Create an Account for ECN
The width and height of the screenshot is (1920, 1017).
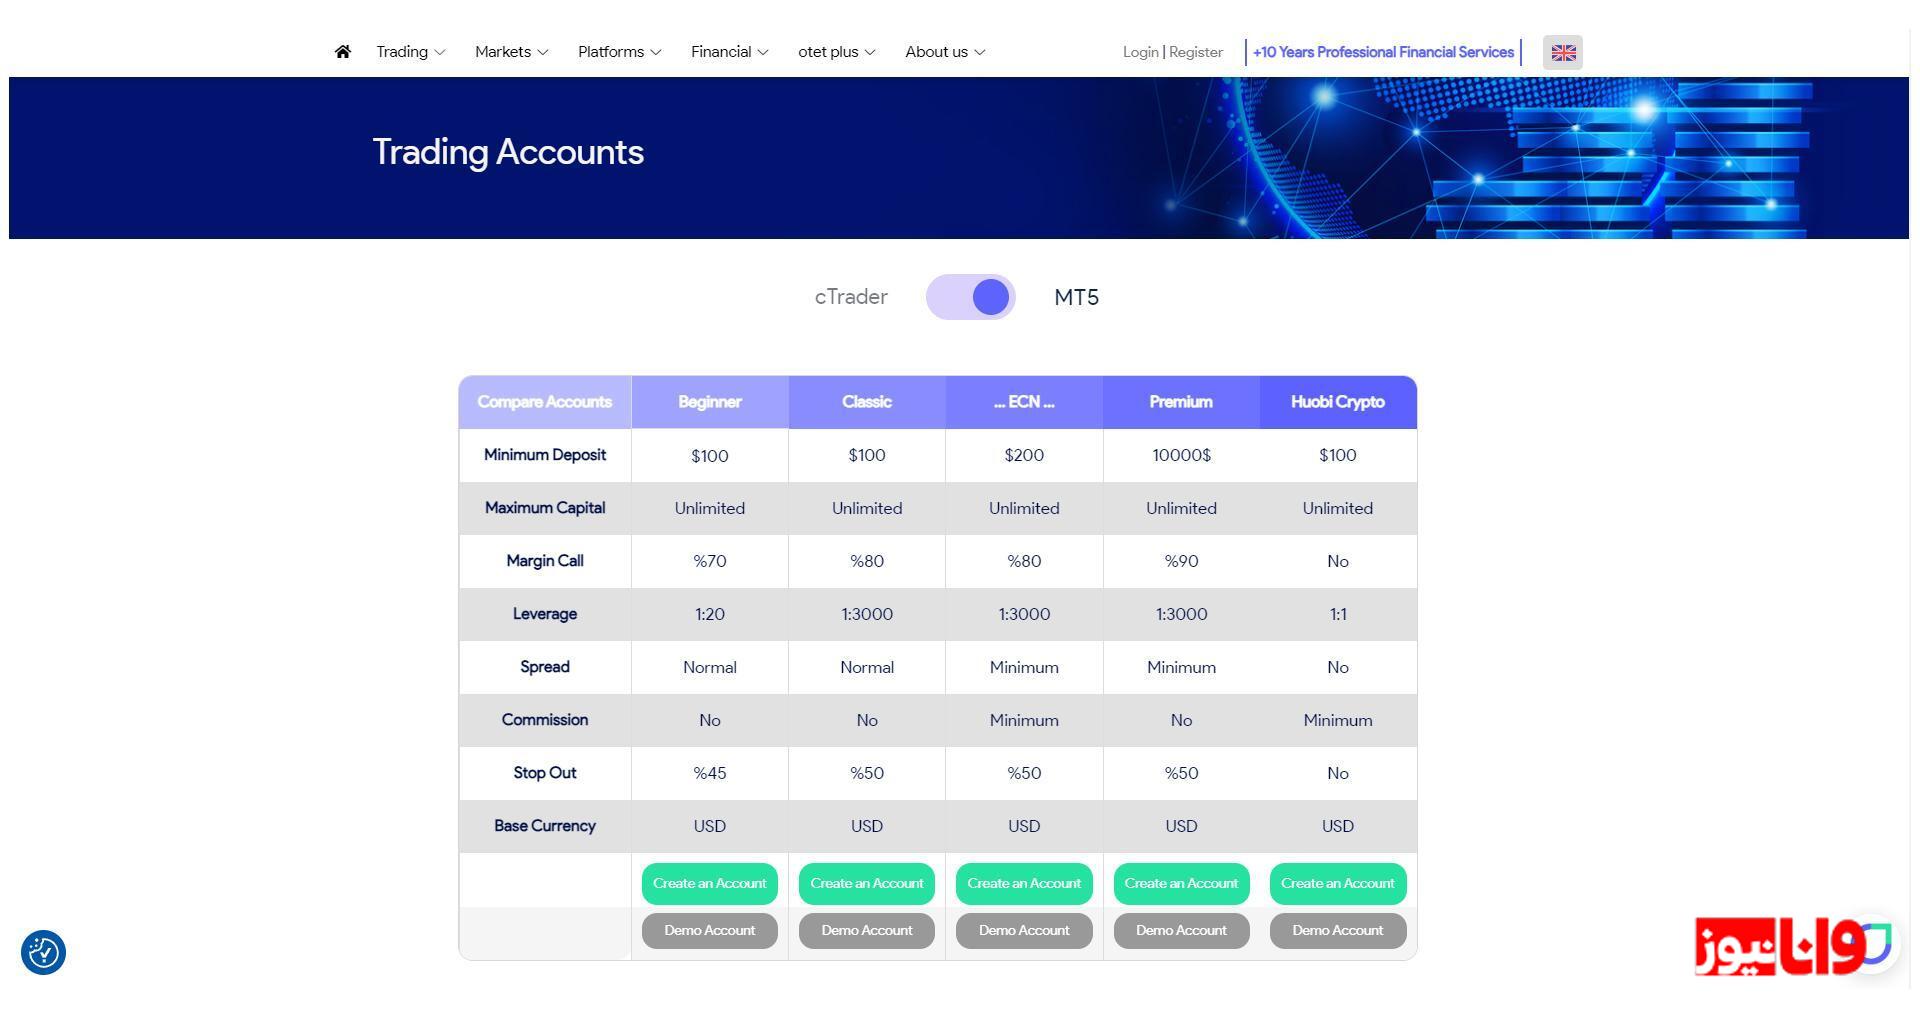click(x=1024, y=884)
